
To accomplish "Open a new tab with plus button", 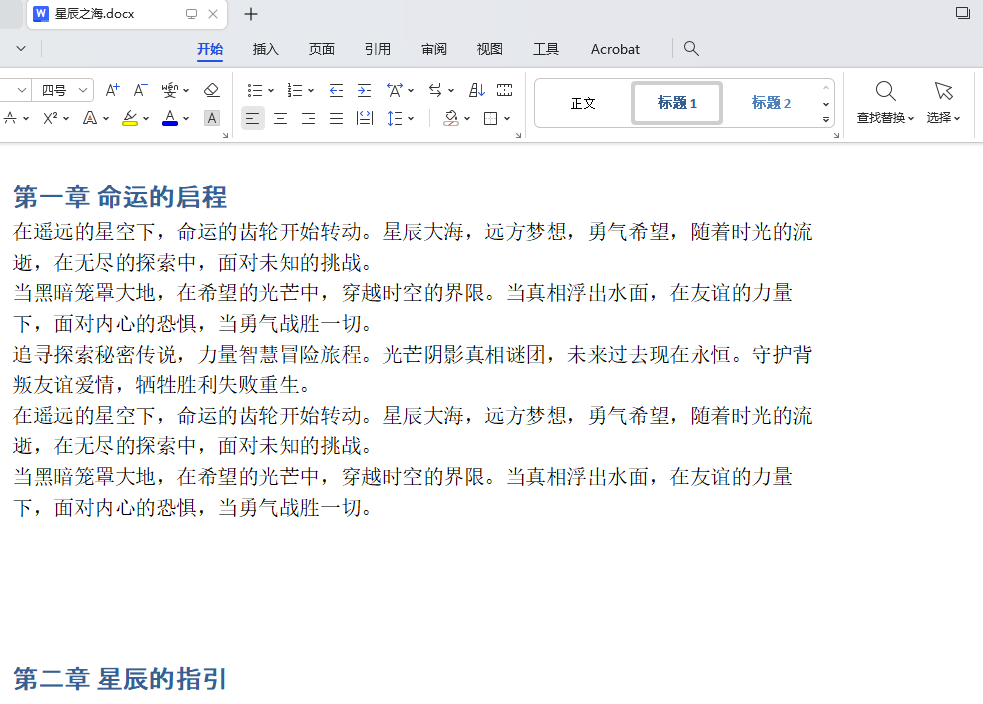I will (x=251, y=14).
